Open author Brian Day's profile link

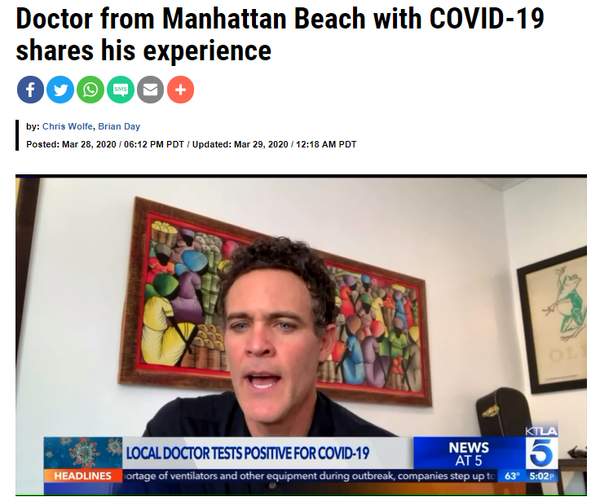(119, 126)
